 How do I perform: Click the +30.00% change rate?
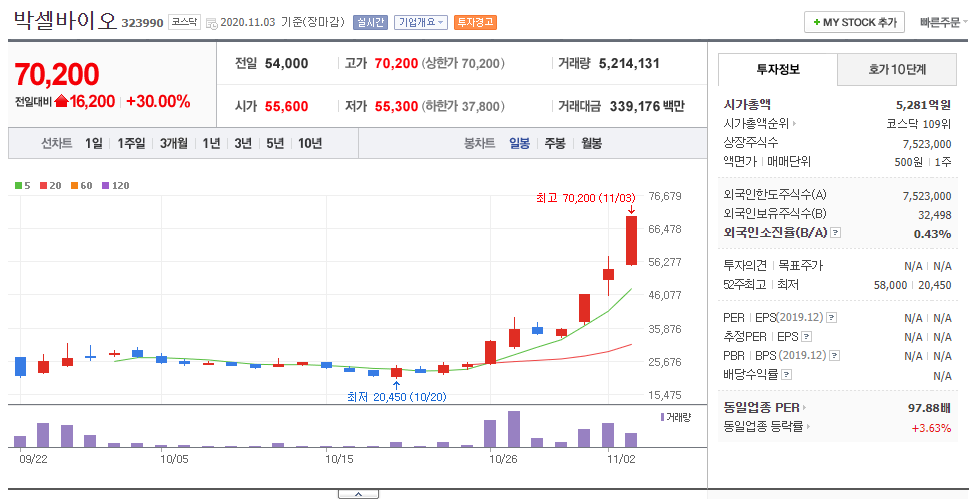coord(158,101)
